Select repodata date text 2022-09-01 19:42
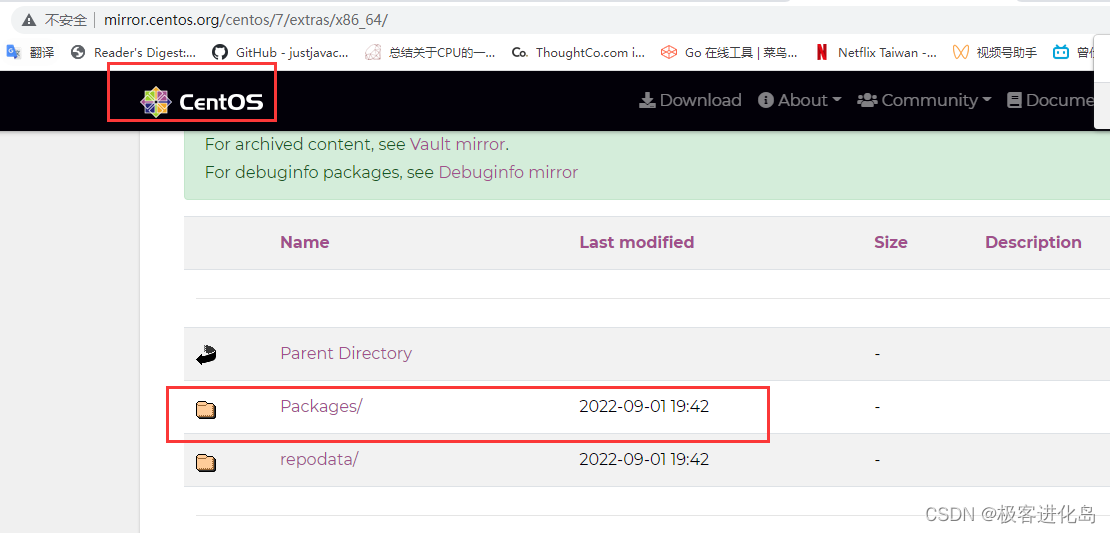Viewport: 1110px width, 533px height. pos(644,459)
